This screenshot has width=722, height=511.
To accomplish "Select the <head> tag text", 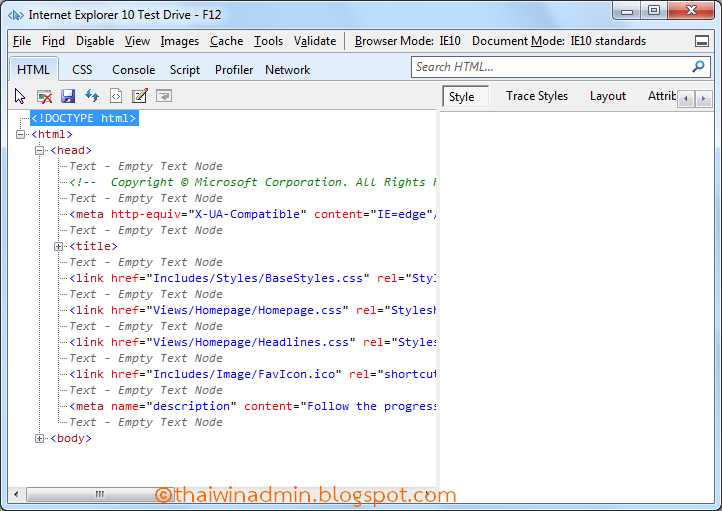I will click(x=71, y=151).
